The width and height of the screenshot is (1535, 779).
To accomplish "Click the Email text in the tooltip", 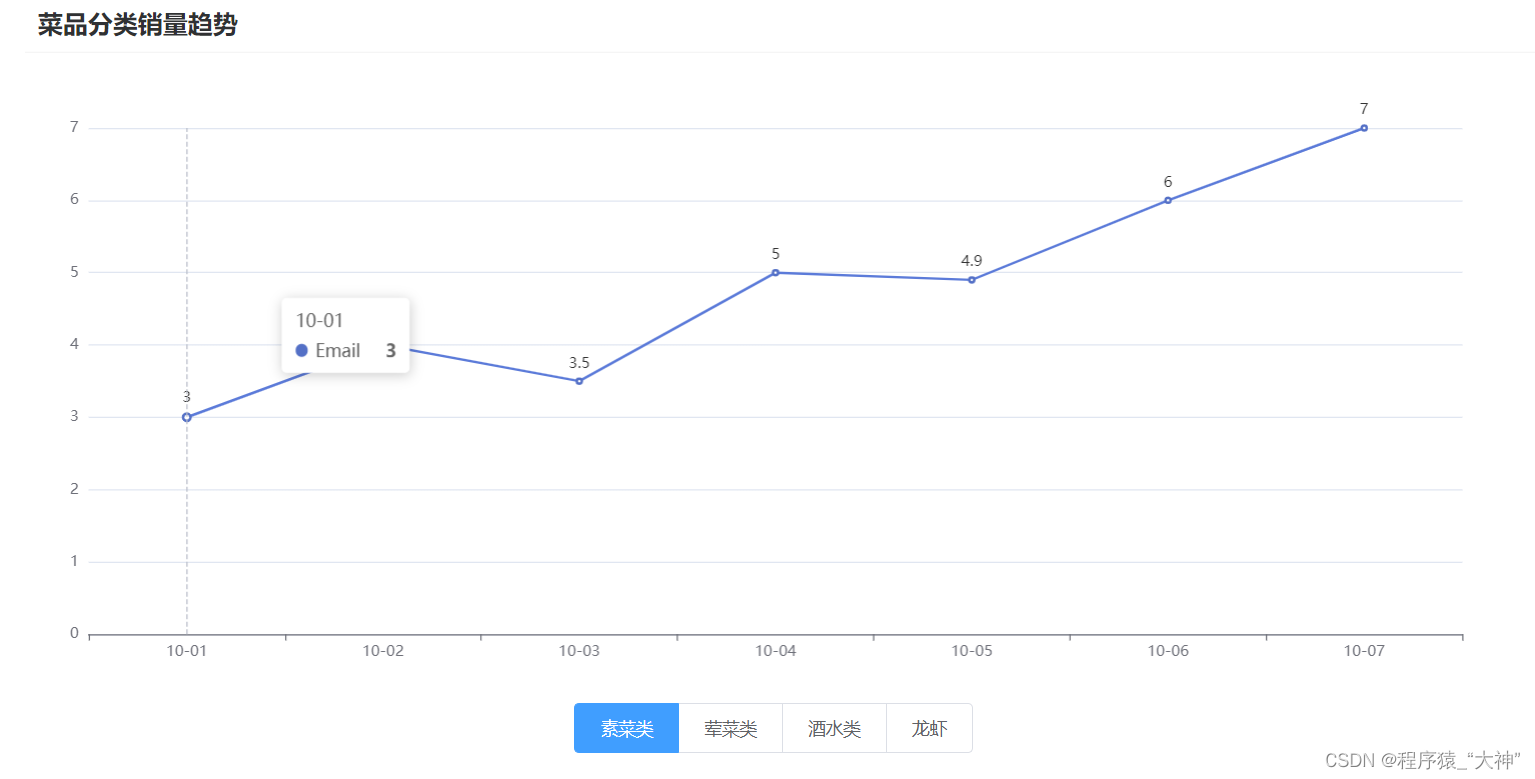I will pos(337,351).
